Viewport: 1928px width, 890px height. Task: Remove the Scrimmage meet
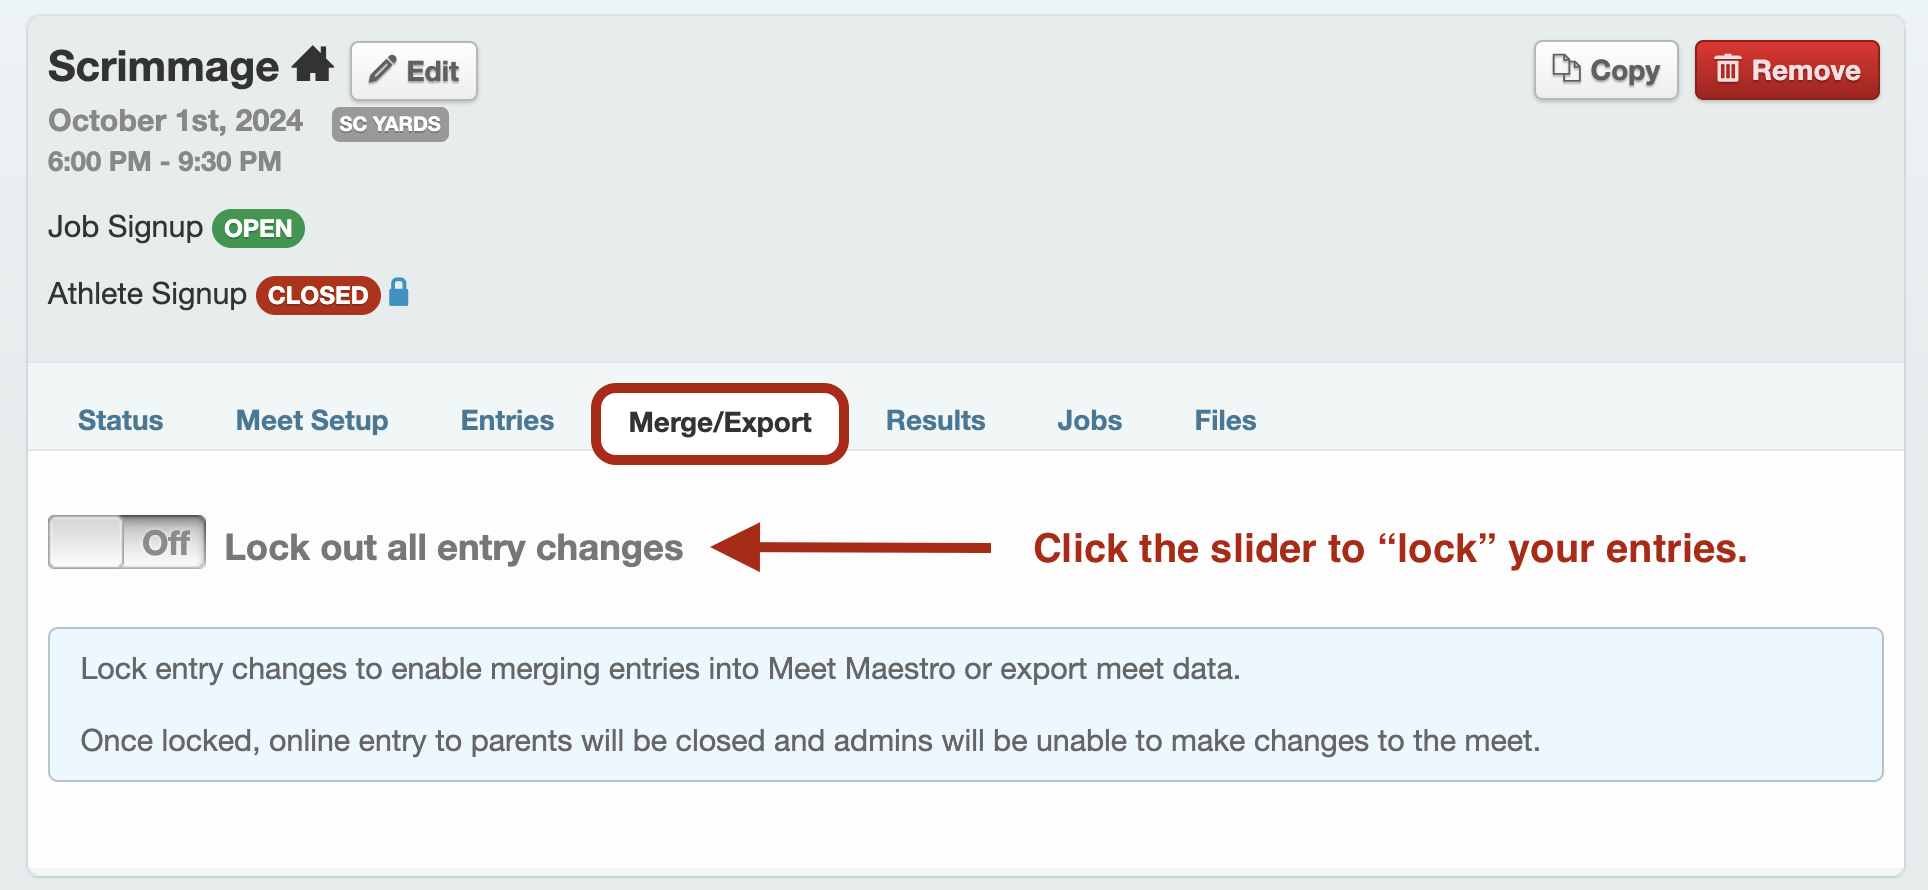[x=1787, y=70]
